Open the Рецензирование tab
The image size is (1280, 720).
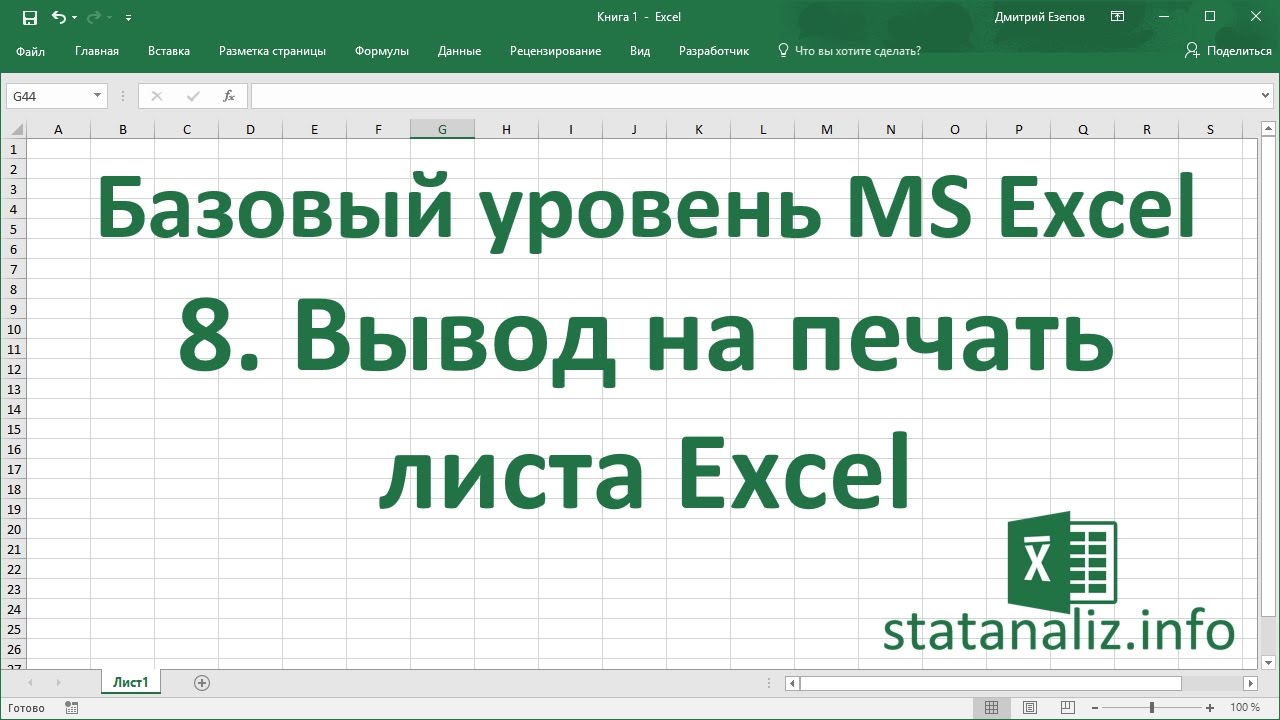click(x=555, y=51)
